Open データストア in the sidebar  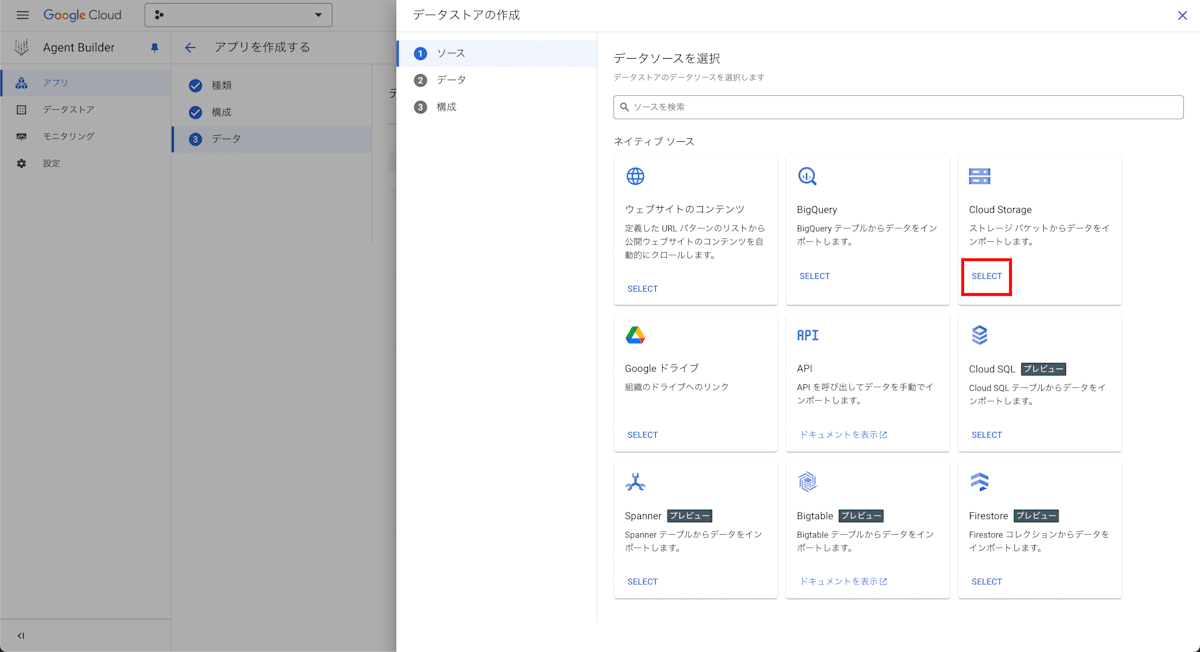[86, 110]
